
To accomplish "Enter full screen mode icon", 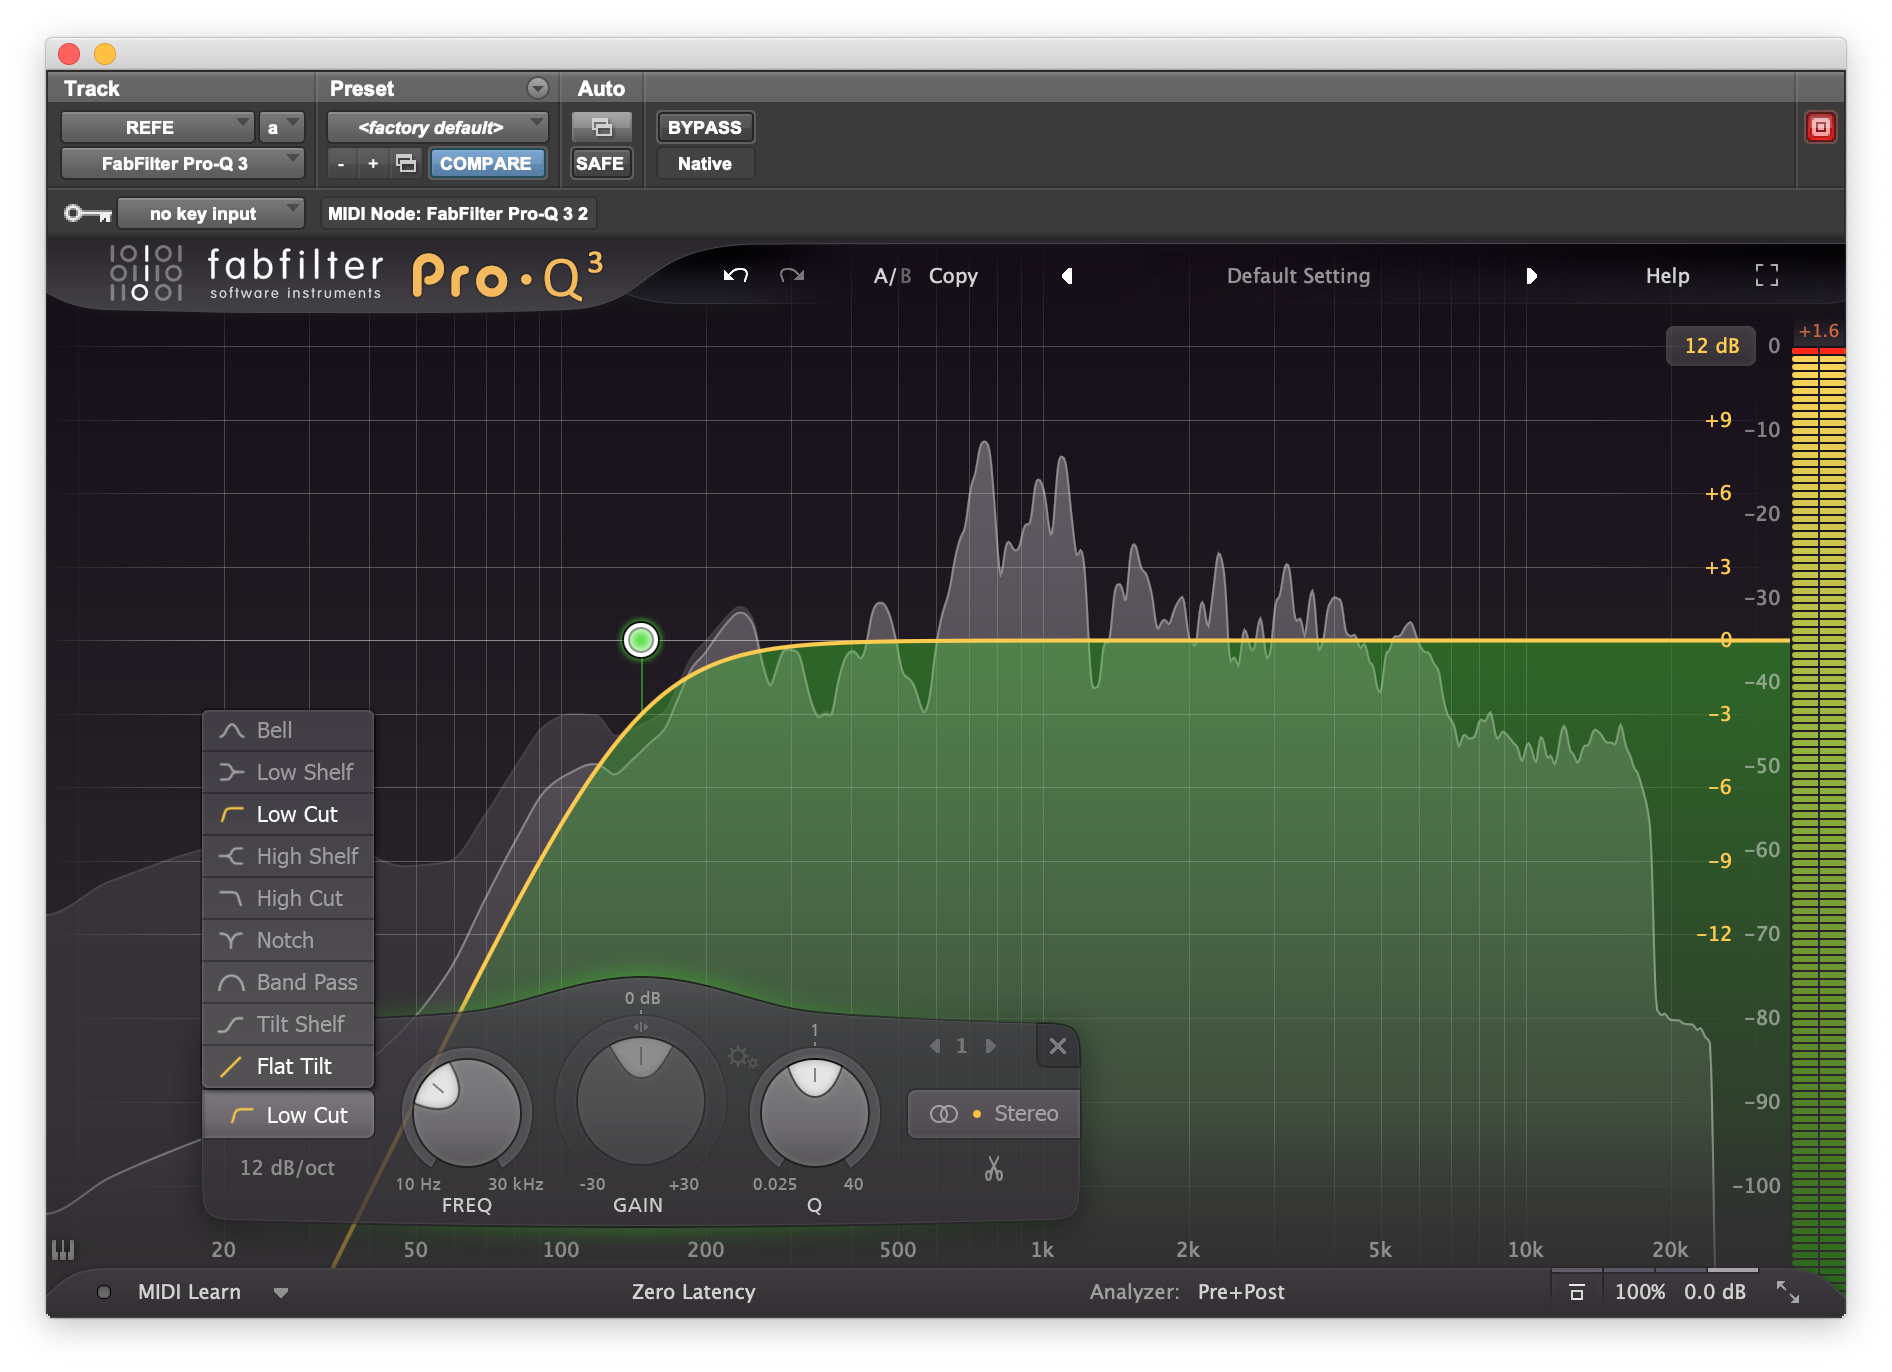I will pyautogui.click(x=1767, y=275).
